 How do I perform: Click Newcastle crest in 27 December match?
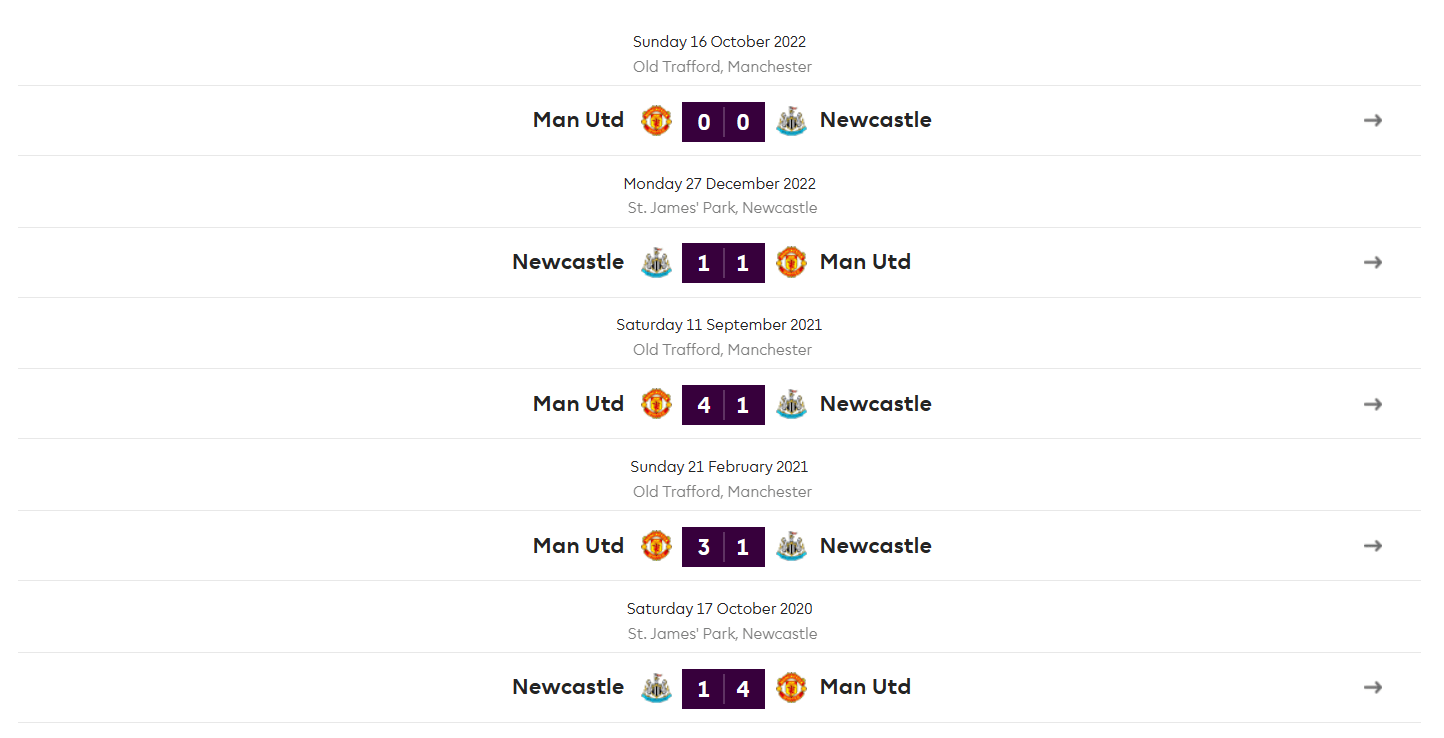(656, 262)
